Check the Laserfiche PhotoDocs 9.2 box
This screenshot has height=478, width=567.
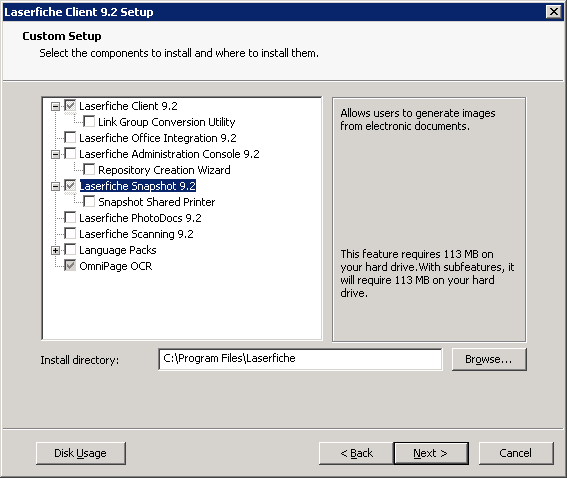[70, 217]
